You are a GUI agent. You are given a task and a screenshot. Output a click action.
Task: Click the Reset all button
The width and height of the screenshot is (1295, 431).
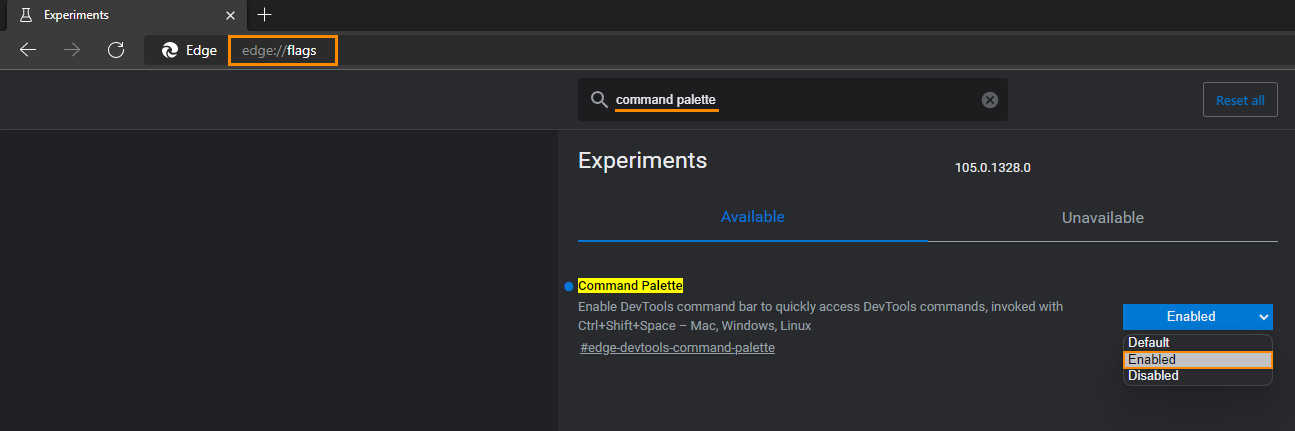point(1240,100)
